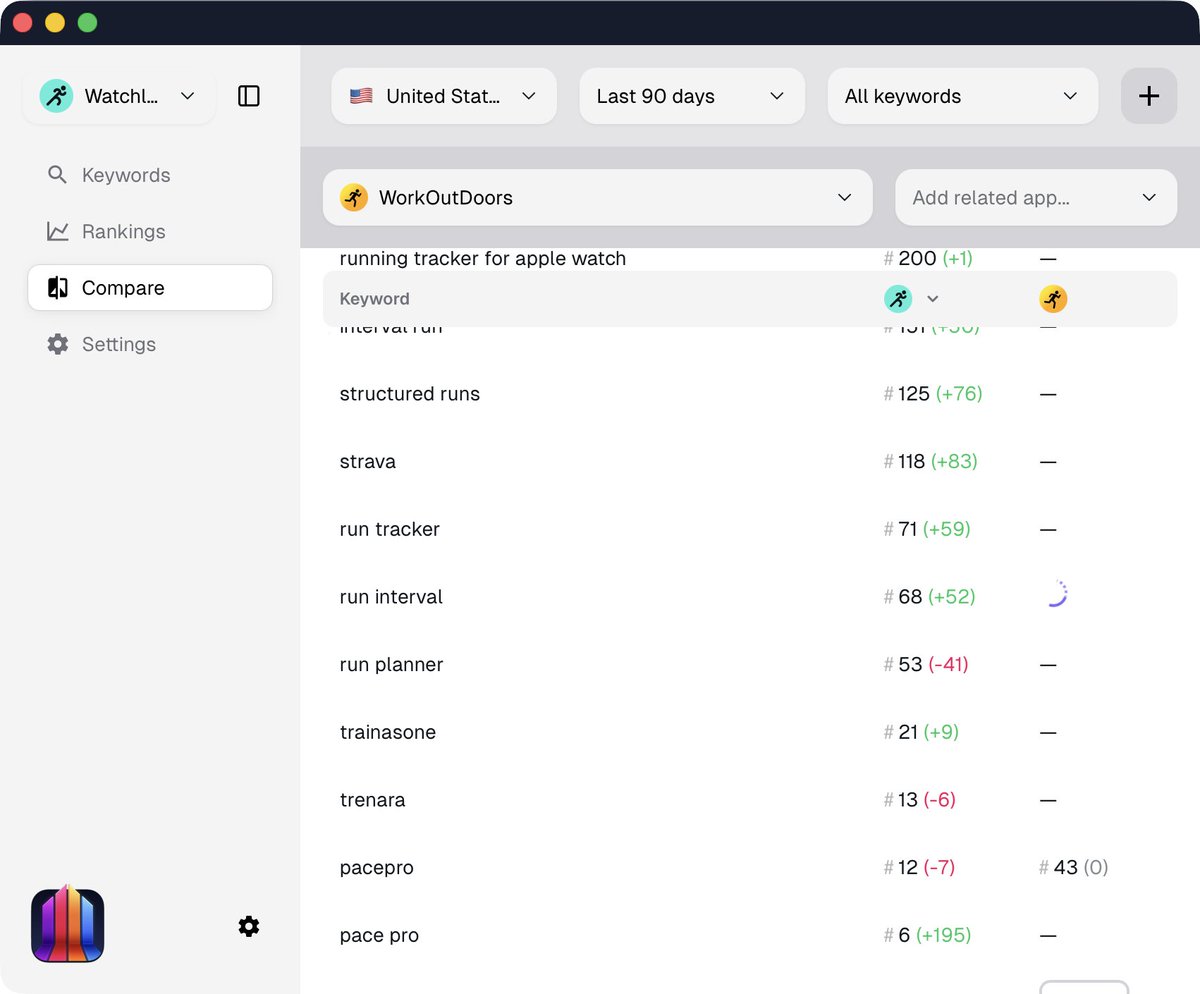Open the All keywords filter dropdown
Image resolution: width=1200 pixels, height=994 pixels.
coord(962,96)
